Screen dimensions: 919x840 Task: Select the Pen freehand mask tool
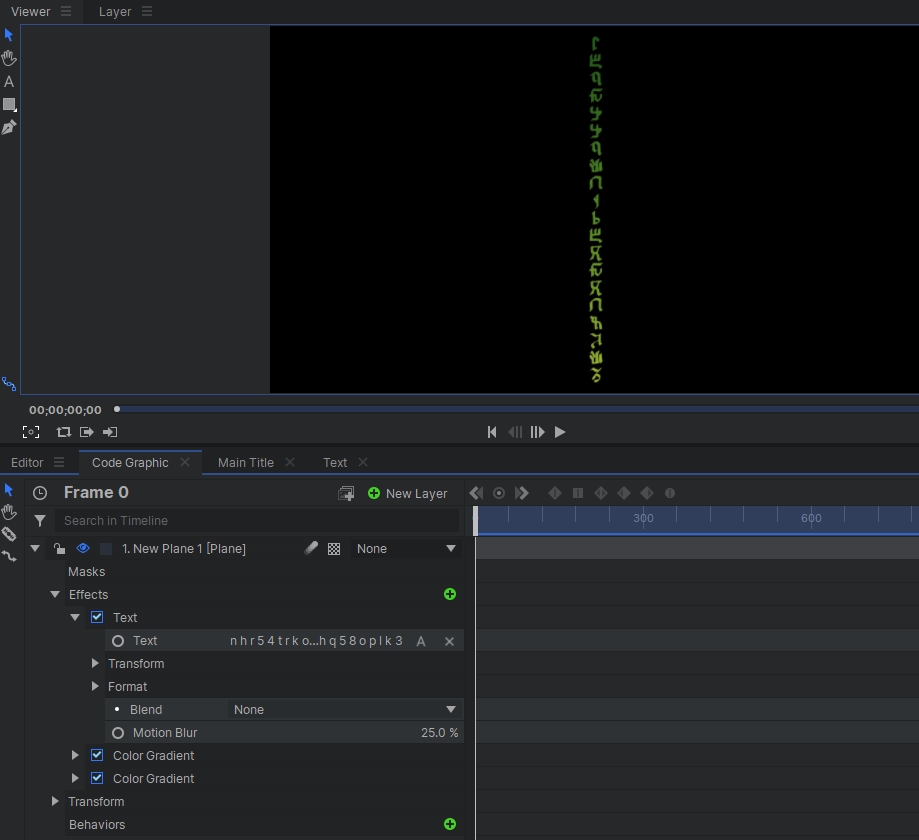[9, 128]
